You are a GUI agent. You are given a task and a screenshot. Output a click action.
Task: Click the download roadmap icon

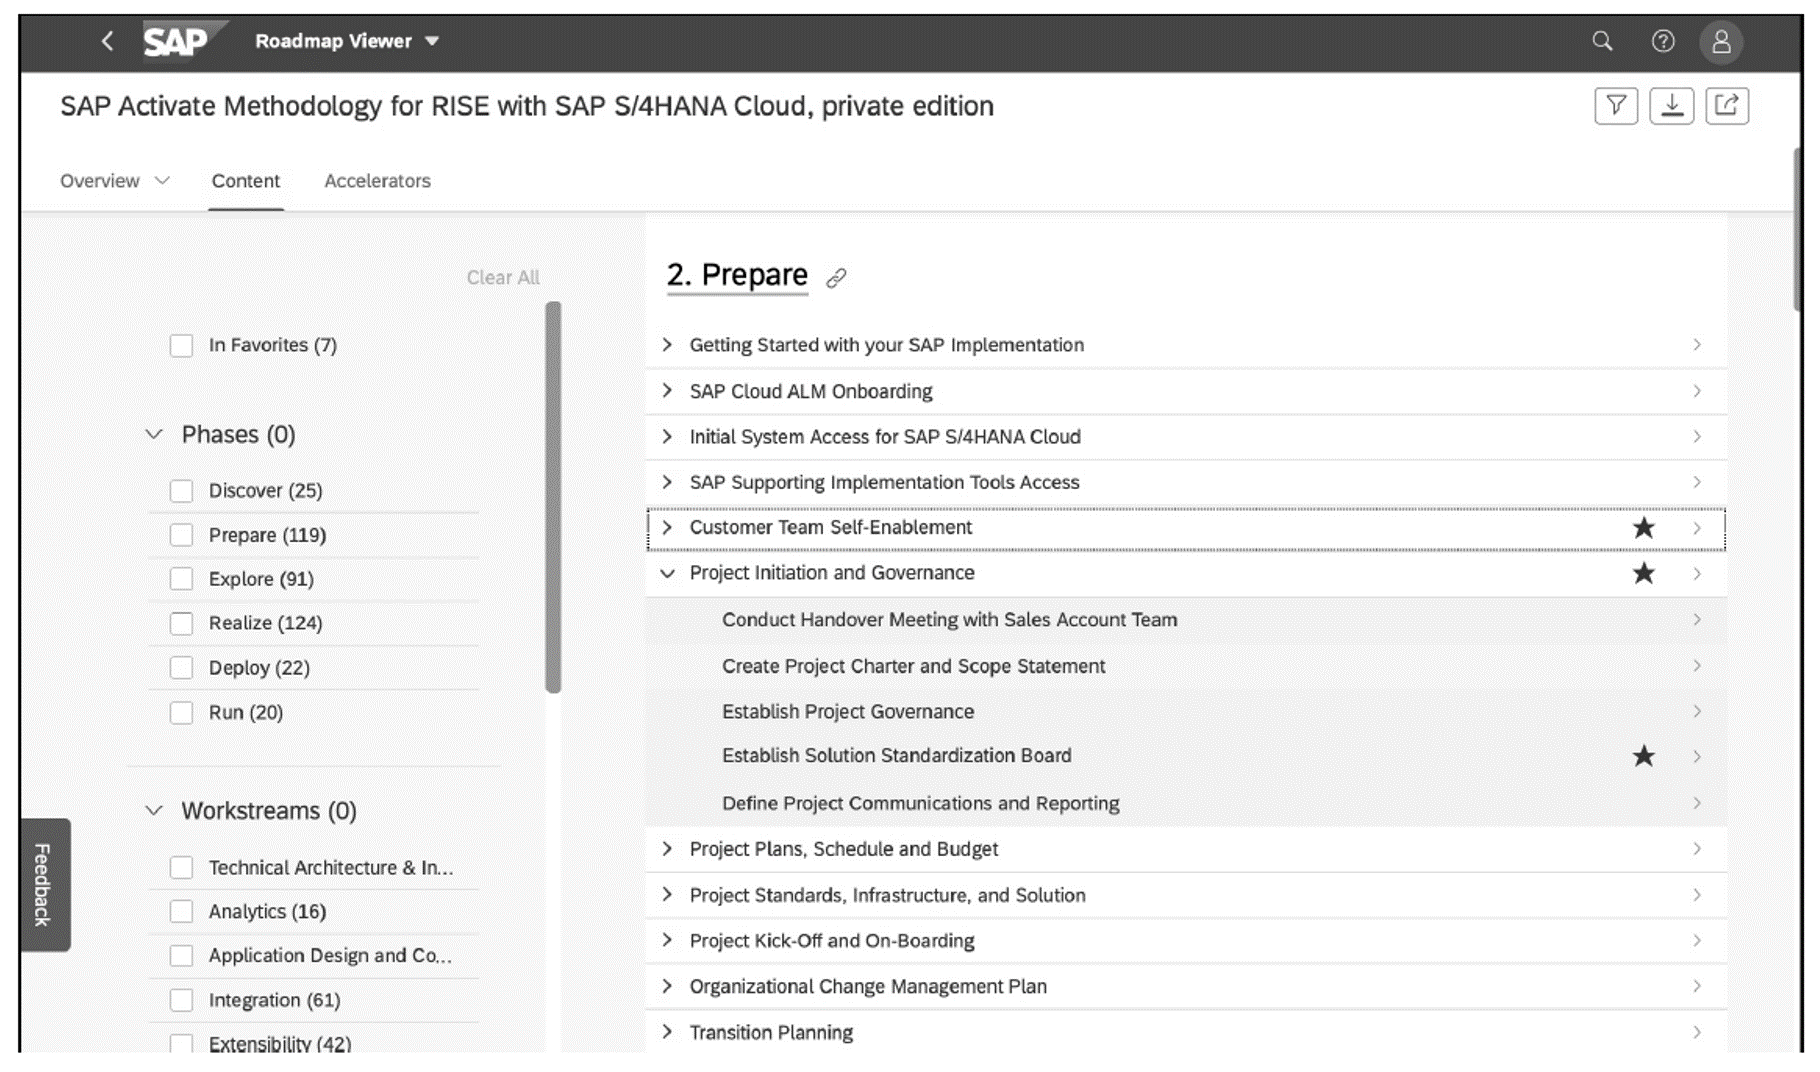1672,104
